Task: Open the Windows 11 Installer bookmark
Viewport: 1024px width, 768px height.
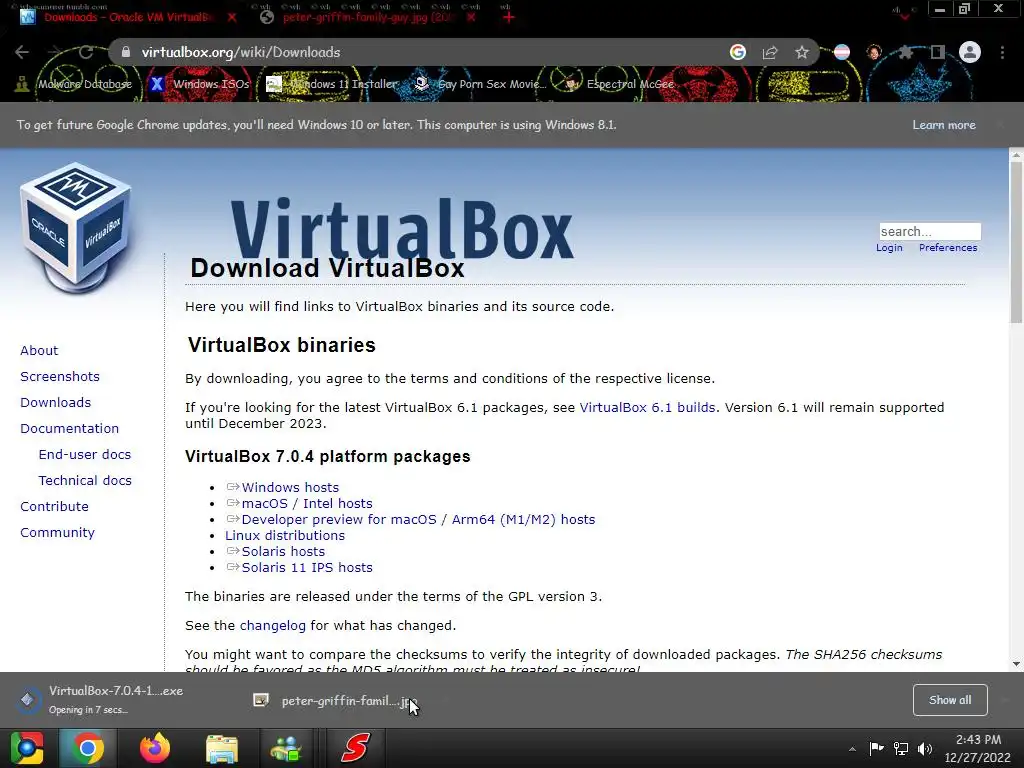Action: (x=332, y=84)
